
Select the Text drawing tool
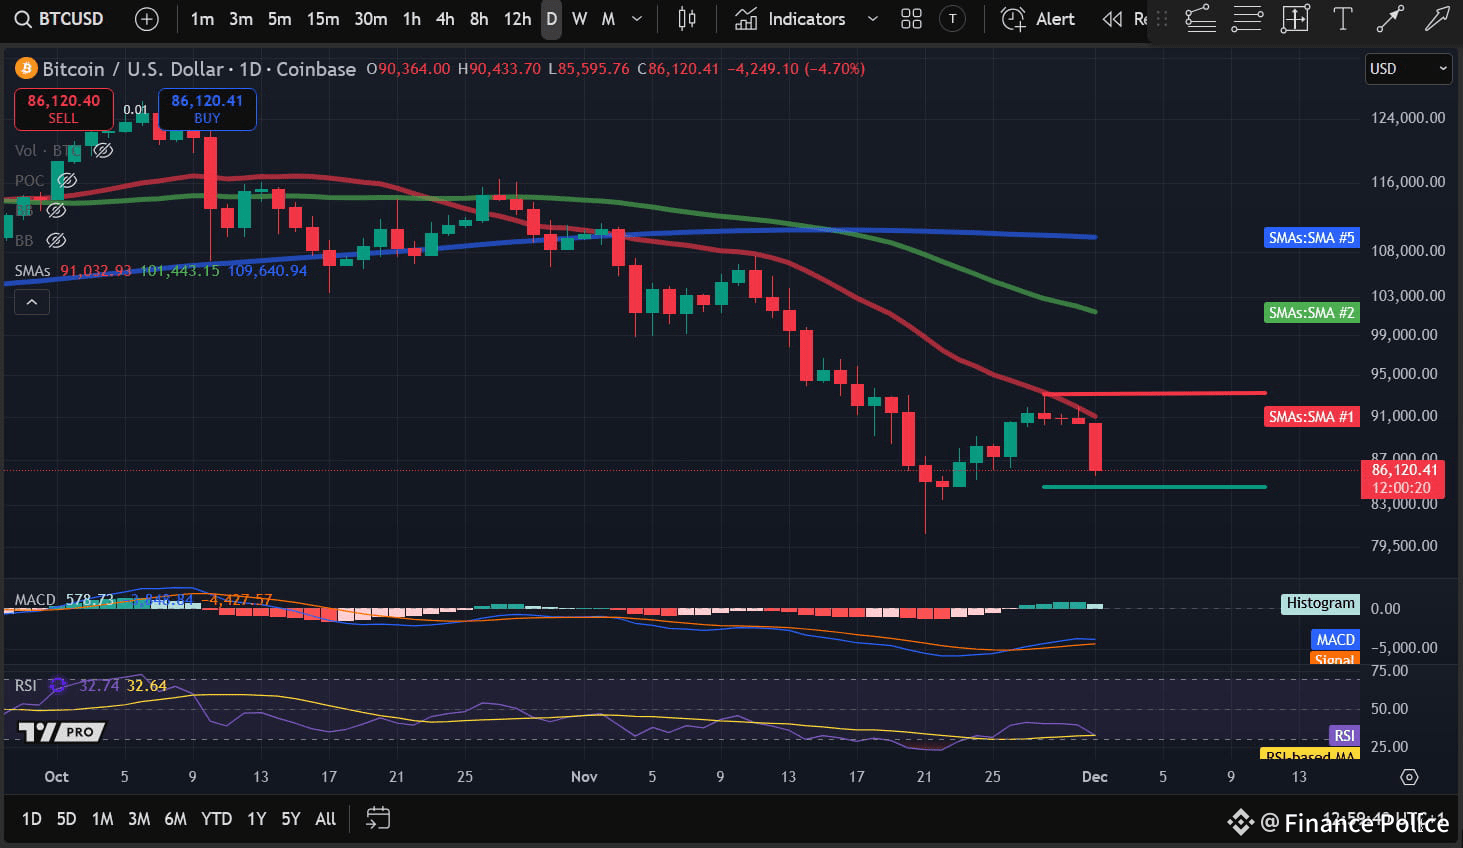point(1343,19)
